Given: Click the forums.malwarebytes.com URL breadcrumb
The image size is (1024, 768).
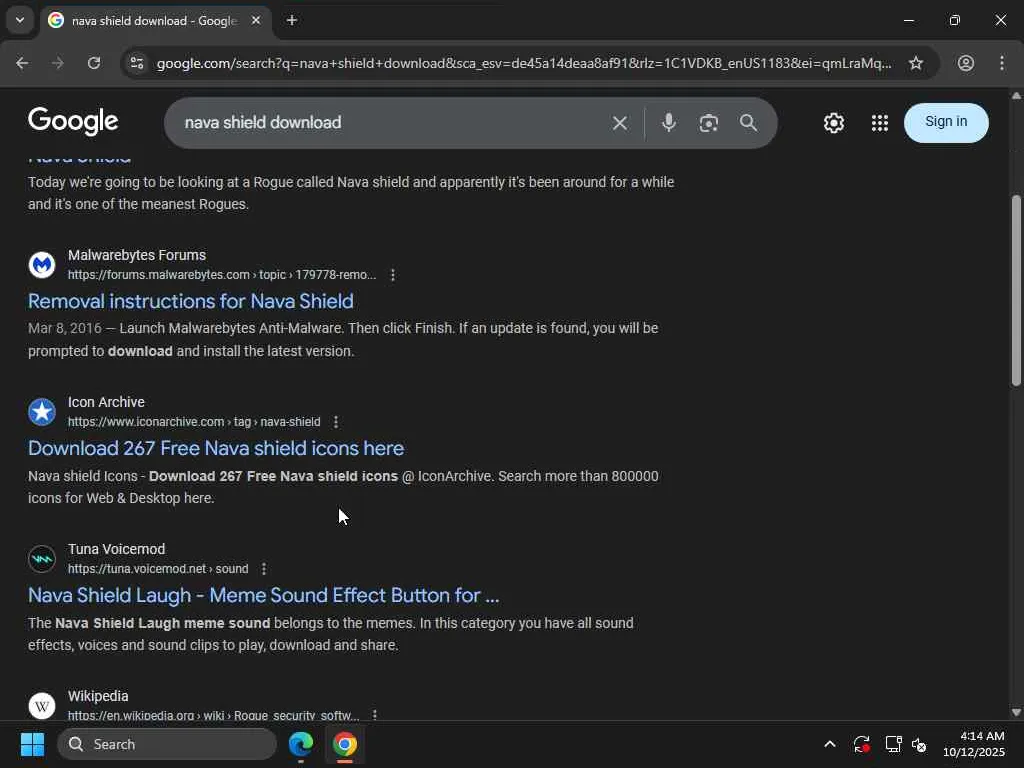Looking at the screenshot, I should pos(222,275).
